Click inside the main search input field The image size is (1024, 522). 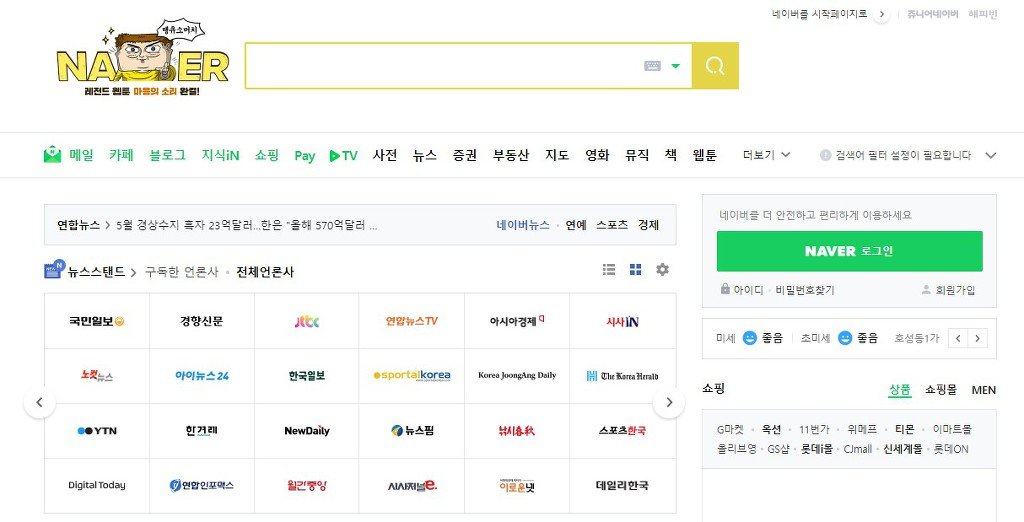(x=440, y=66)
